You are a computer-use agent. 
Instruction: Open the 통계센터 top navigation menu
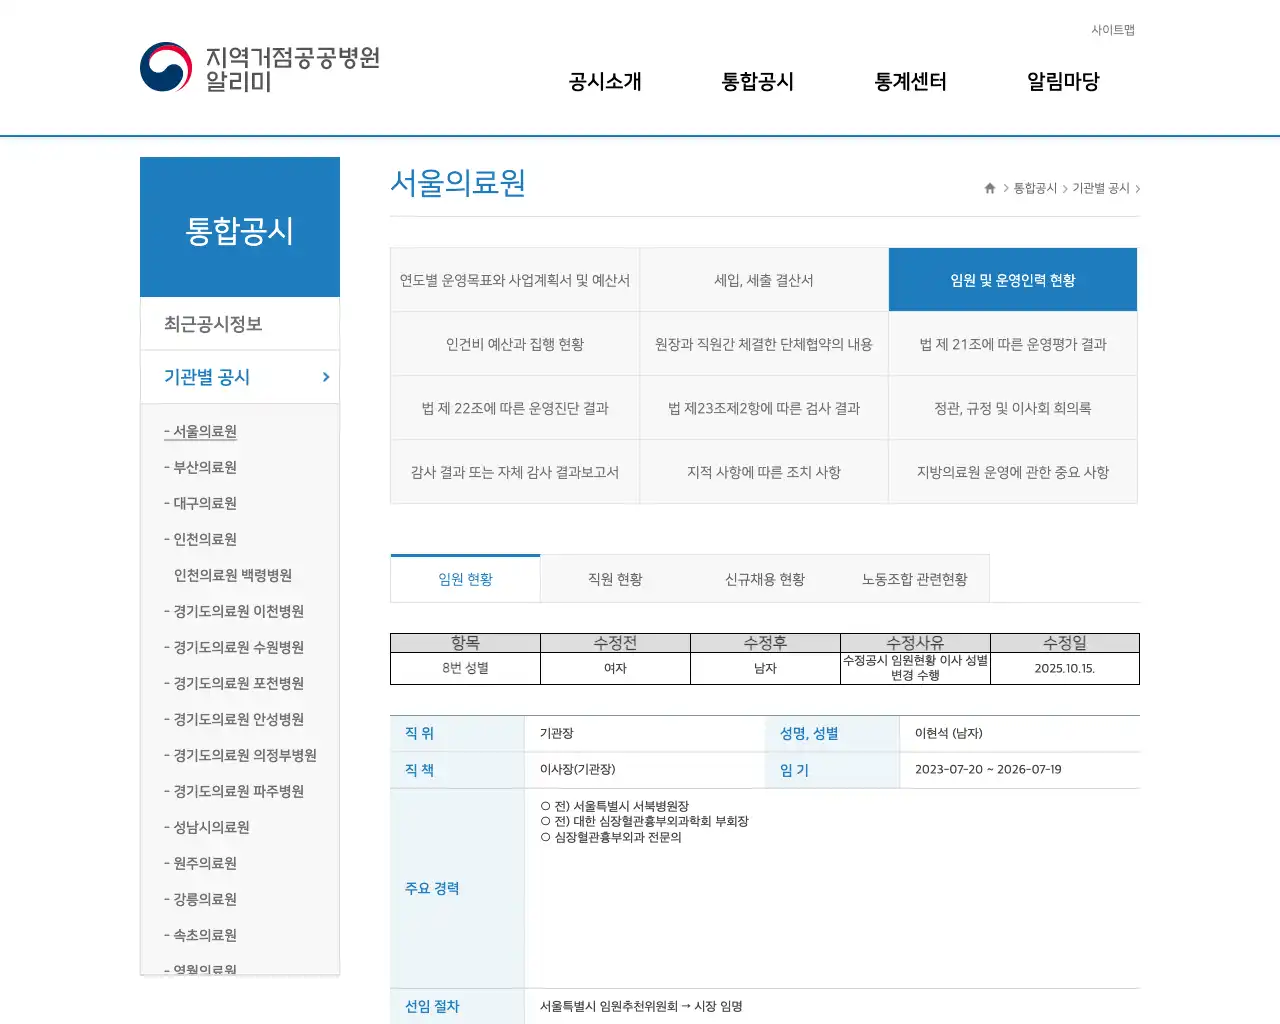pyautogui.click(x=909, y=82)
